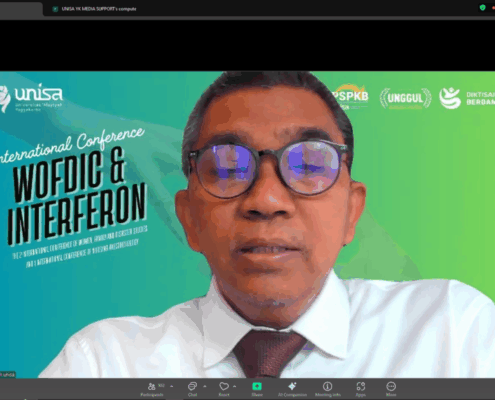Open the React heart menu
The height and width of the screenshot is (400, 495).
click(x=224, y=389)
